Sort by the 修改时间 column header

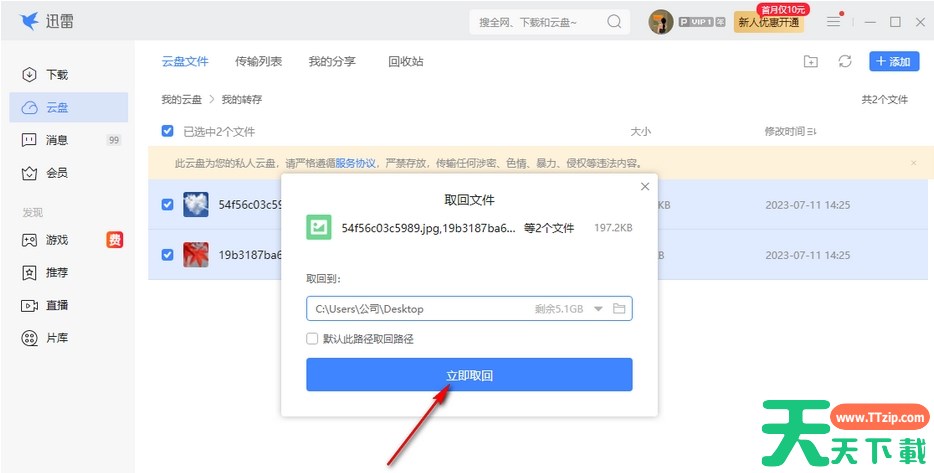784,132
